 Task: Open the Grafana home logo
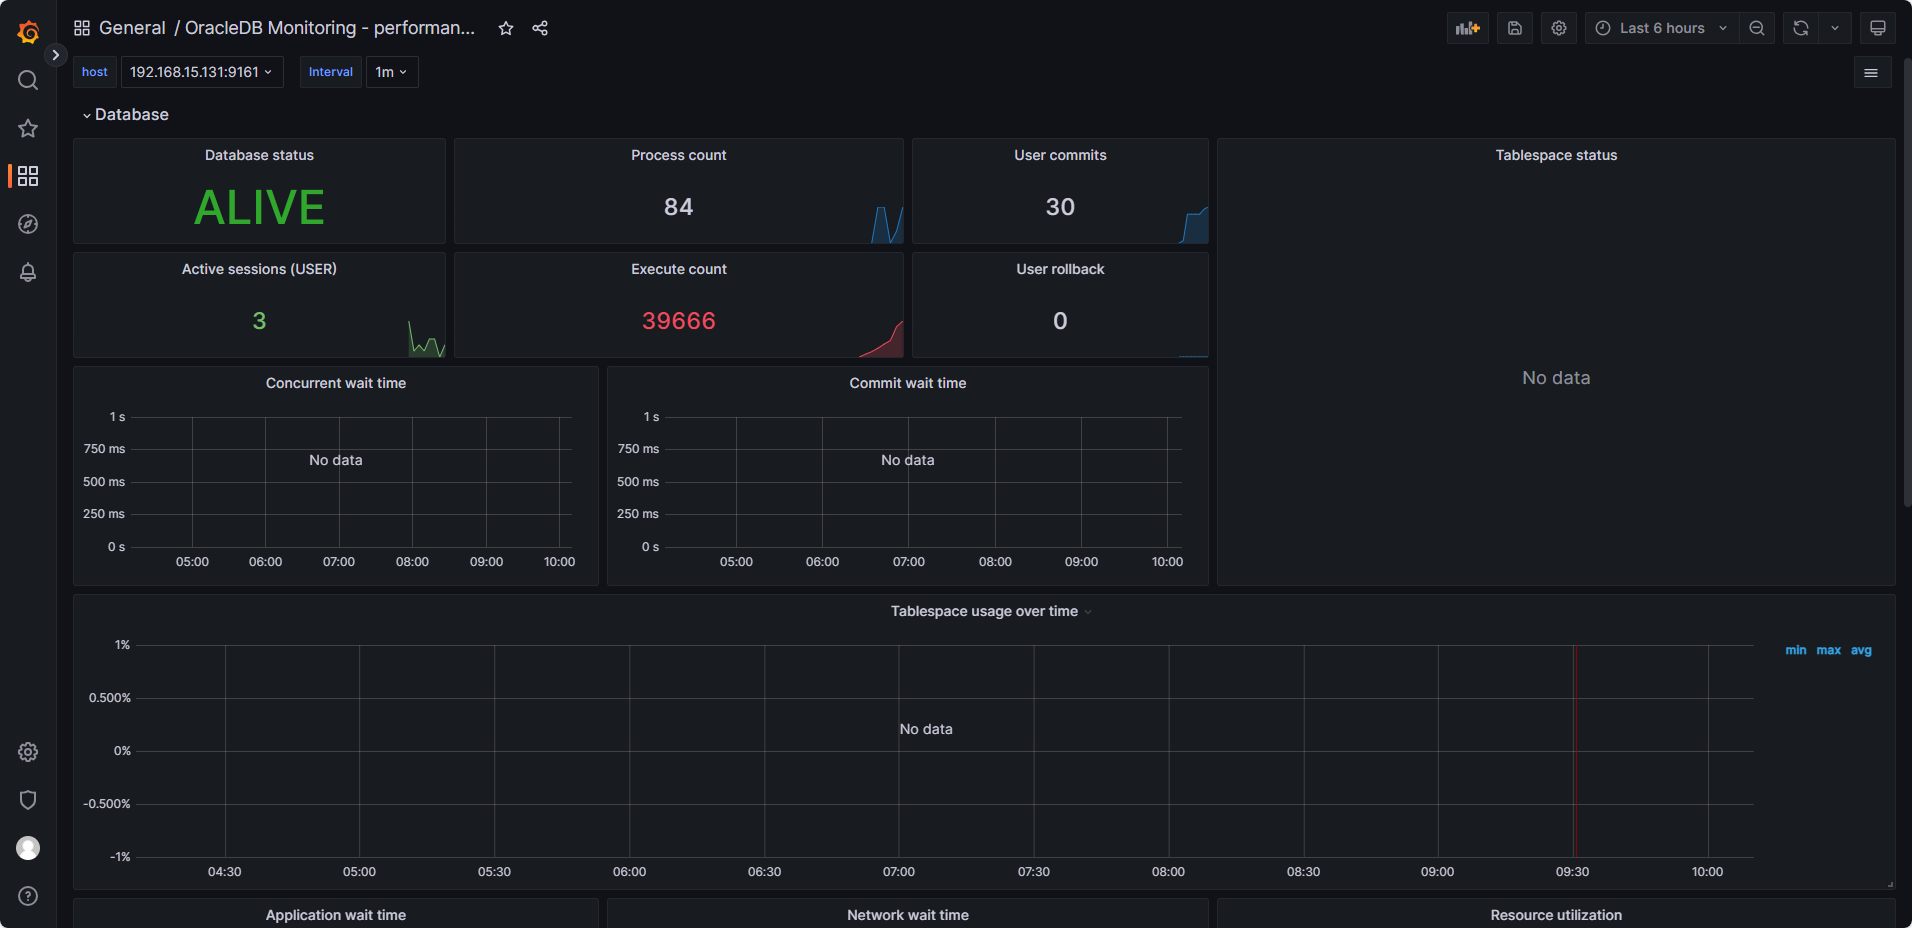28,32
